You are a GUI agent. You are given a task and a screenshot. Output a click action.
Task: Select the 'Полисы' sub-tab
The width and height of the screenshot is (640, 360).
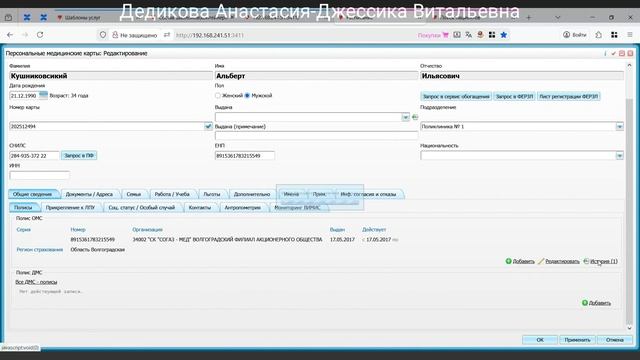pos(23,208)
